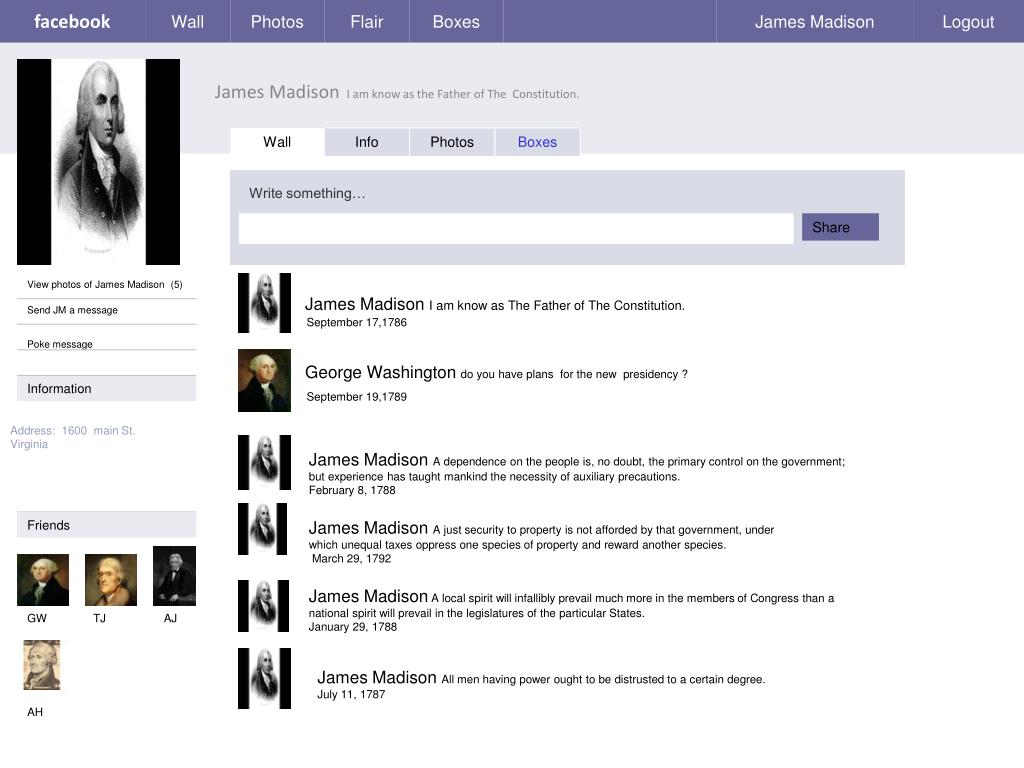1024x768 pixels.
Task: Click James Madison name in top bar
Action: tap(814, 22)
